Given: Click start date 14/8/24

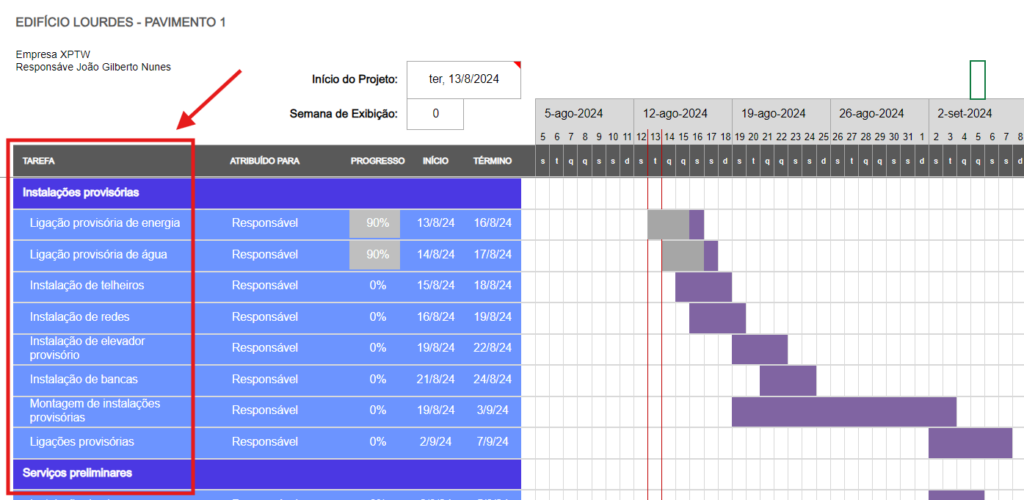Looking at the screenshot, I should click(436, 255).
